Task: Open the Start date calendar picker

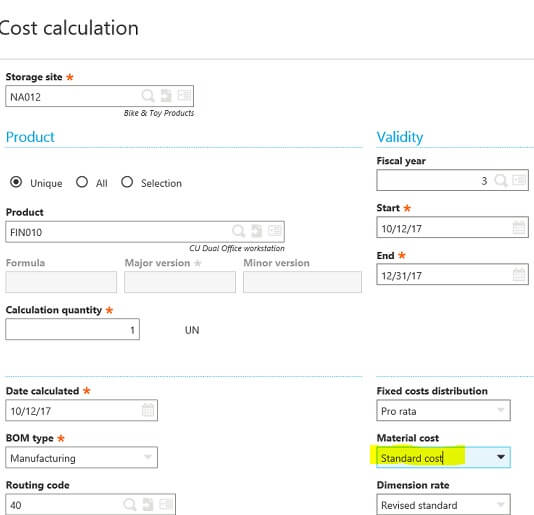Action: (x=519, y=228)
